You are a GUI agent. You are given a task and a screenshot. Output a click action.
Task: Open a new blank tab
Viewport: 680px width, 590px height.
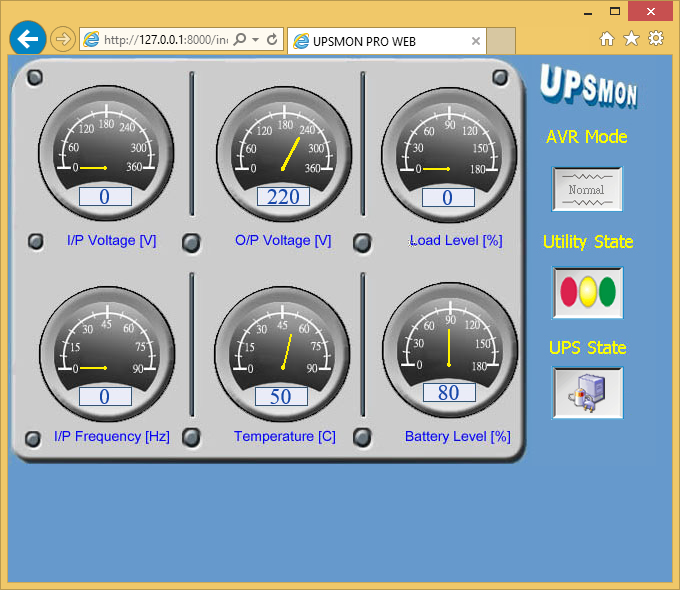500,41
